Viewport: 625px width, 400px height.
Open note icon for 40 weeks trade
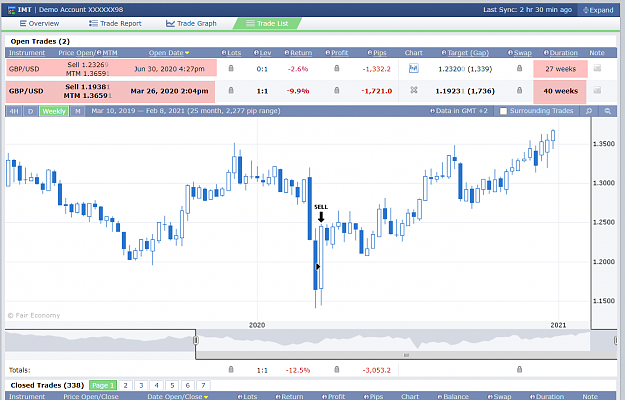597,90
